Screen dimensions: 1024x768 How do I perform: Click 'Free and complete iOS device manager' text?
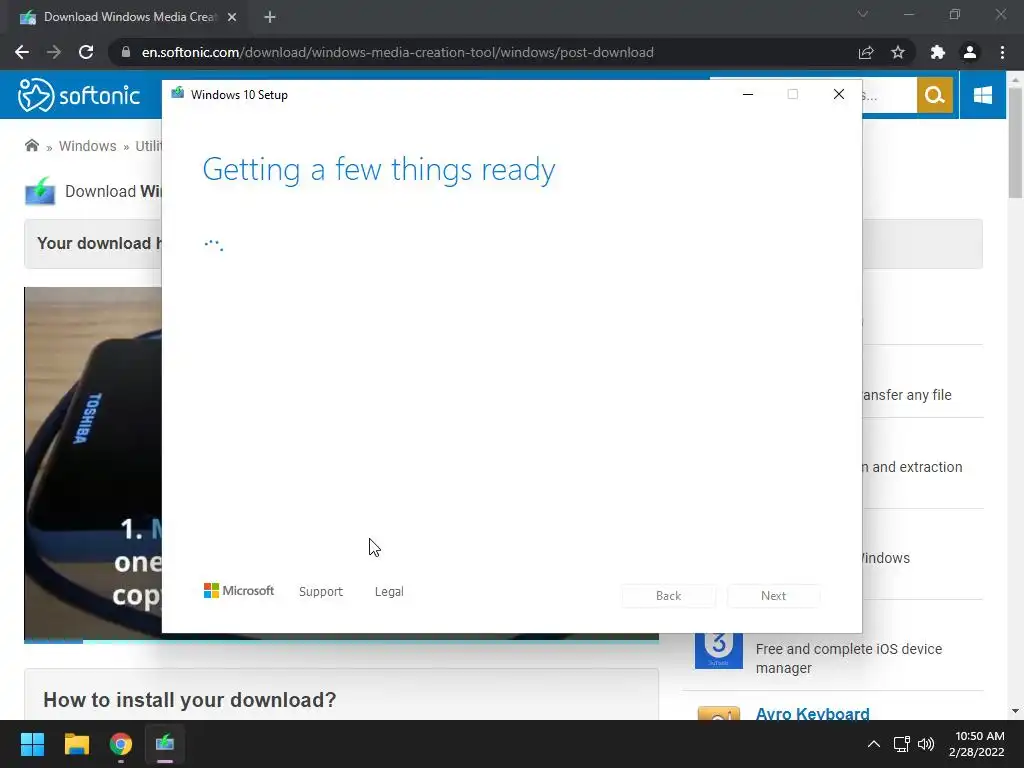(848, 658)
